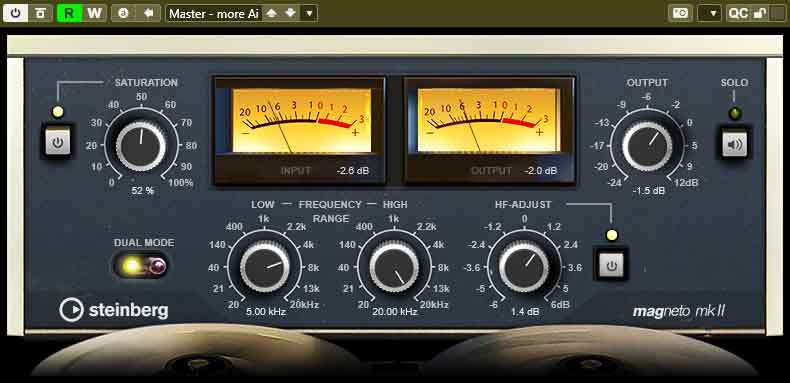Screen dimensions: 790x383
Task: Click the -2.6 dB input reading
Action: pyautogui.click(x=353, y=171)
